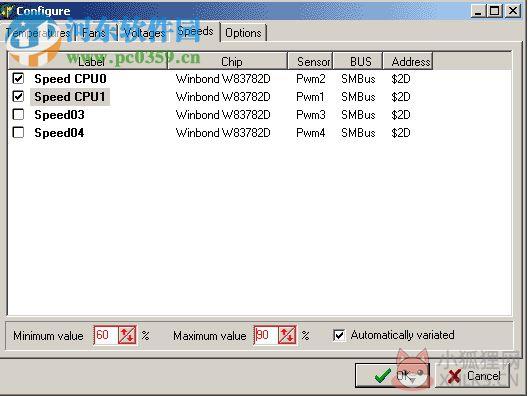Sort by the Chip column header
The width and height of the screenshot is (530, 396).
point(228,61)
